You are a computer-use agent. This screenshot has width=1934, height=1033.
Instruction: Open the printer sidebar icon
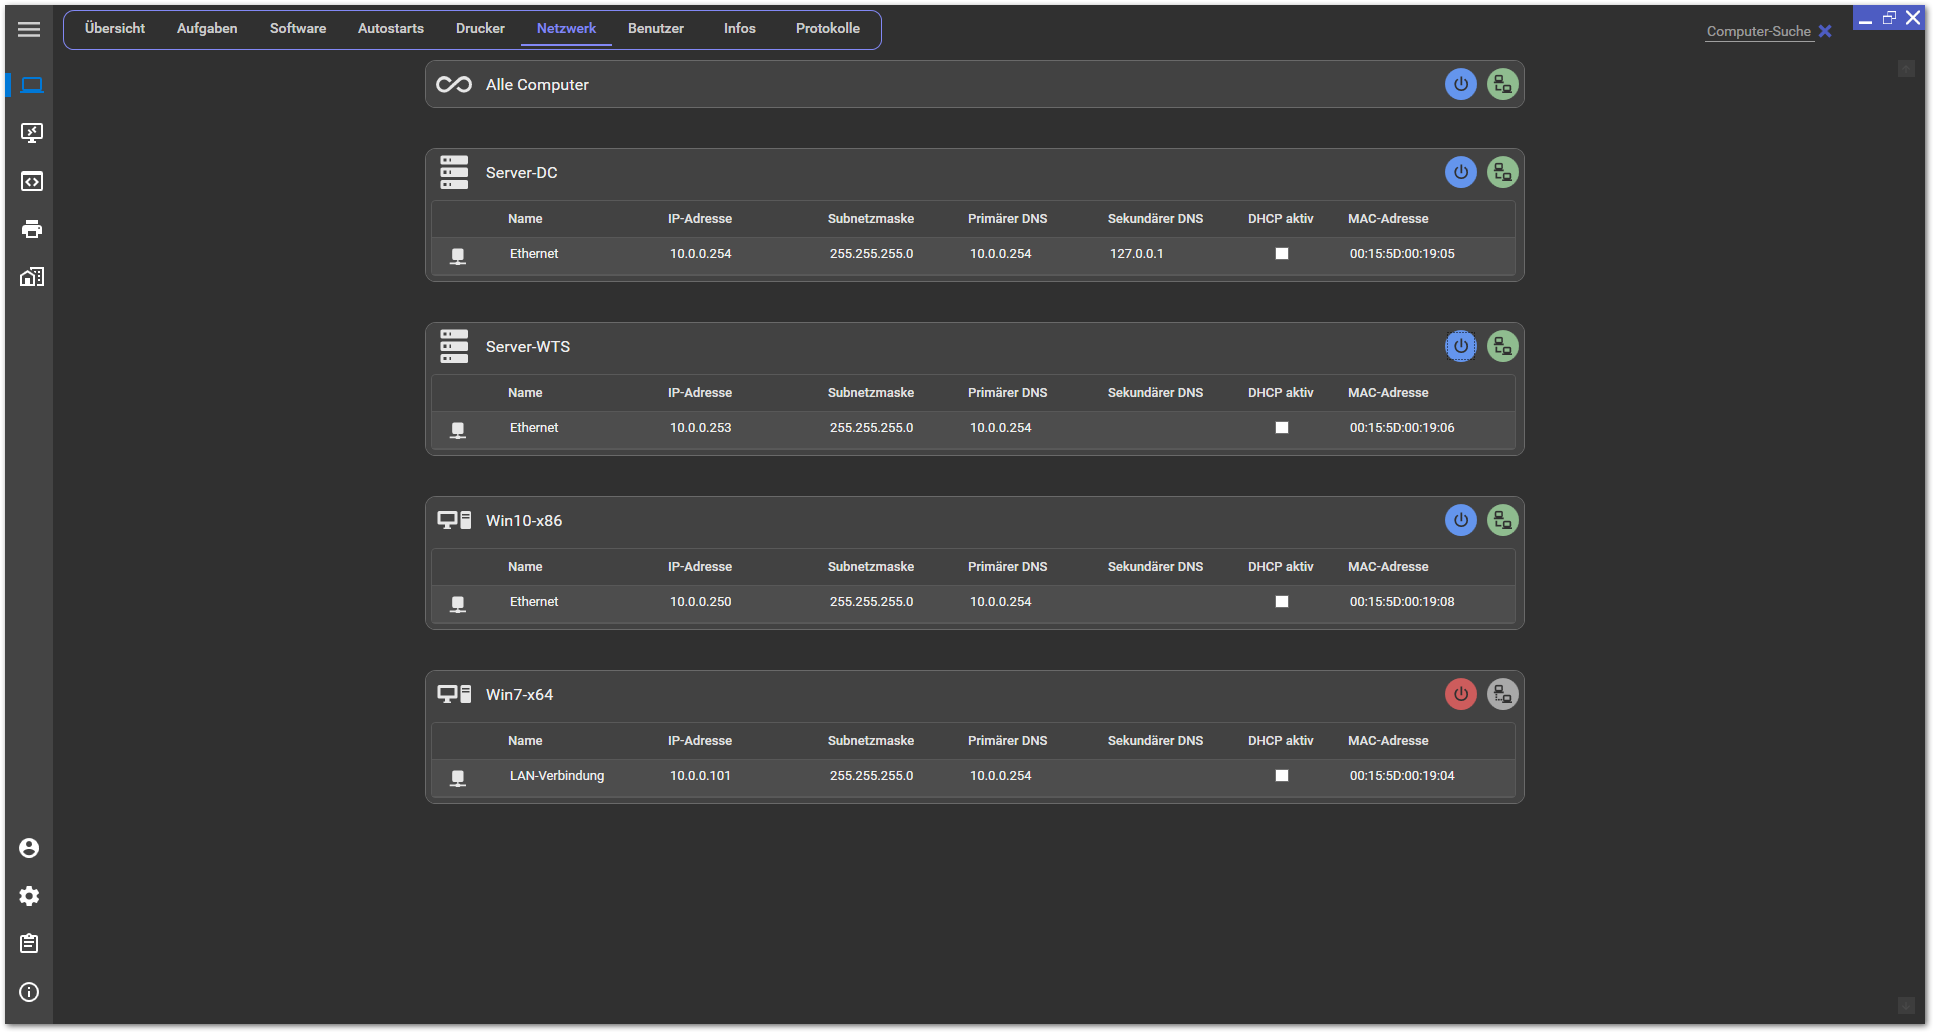pyautogui.click(x=31, y=229)
